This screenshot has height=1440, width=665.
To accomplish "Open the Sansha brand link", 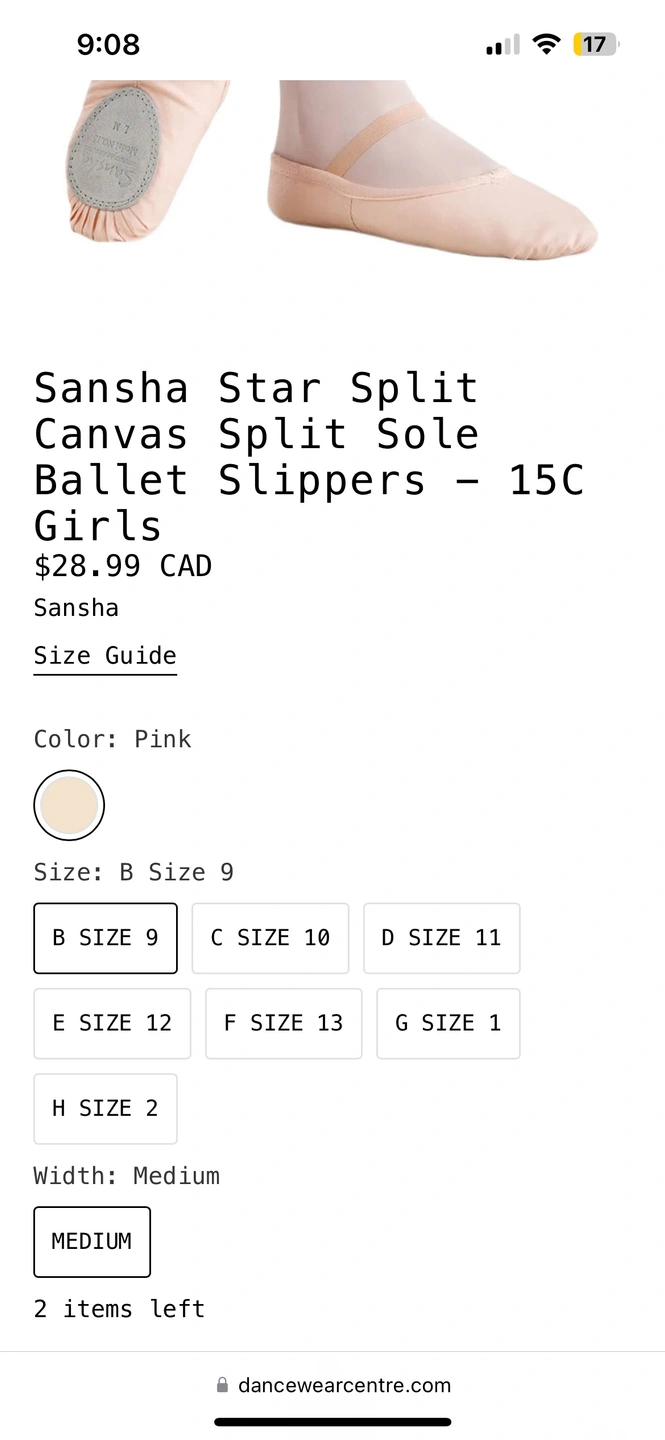I will (76, 608).
